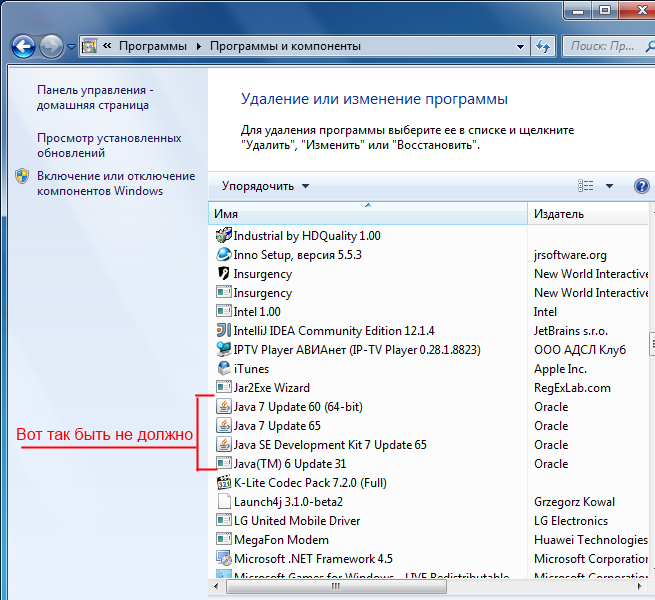This screenshot has height=600, width=655.
Task: Click the change view icon
Action: pyautogui.click(x=586, y=186)
